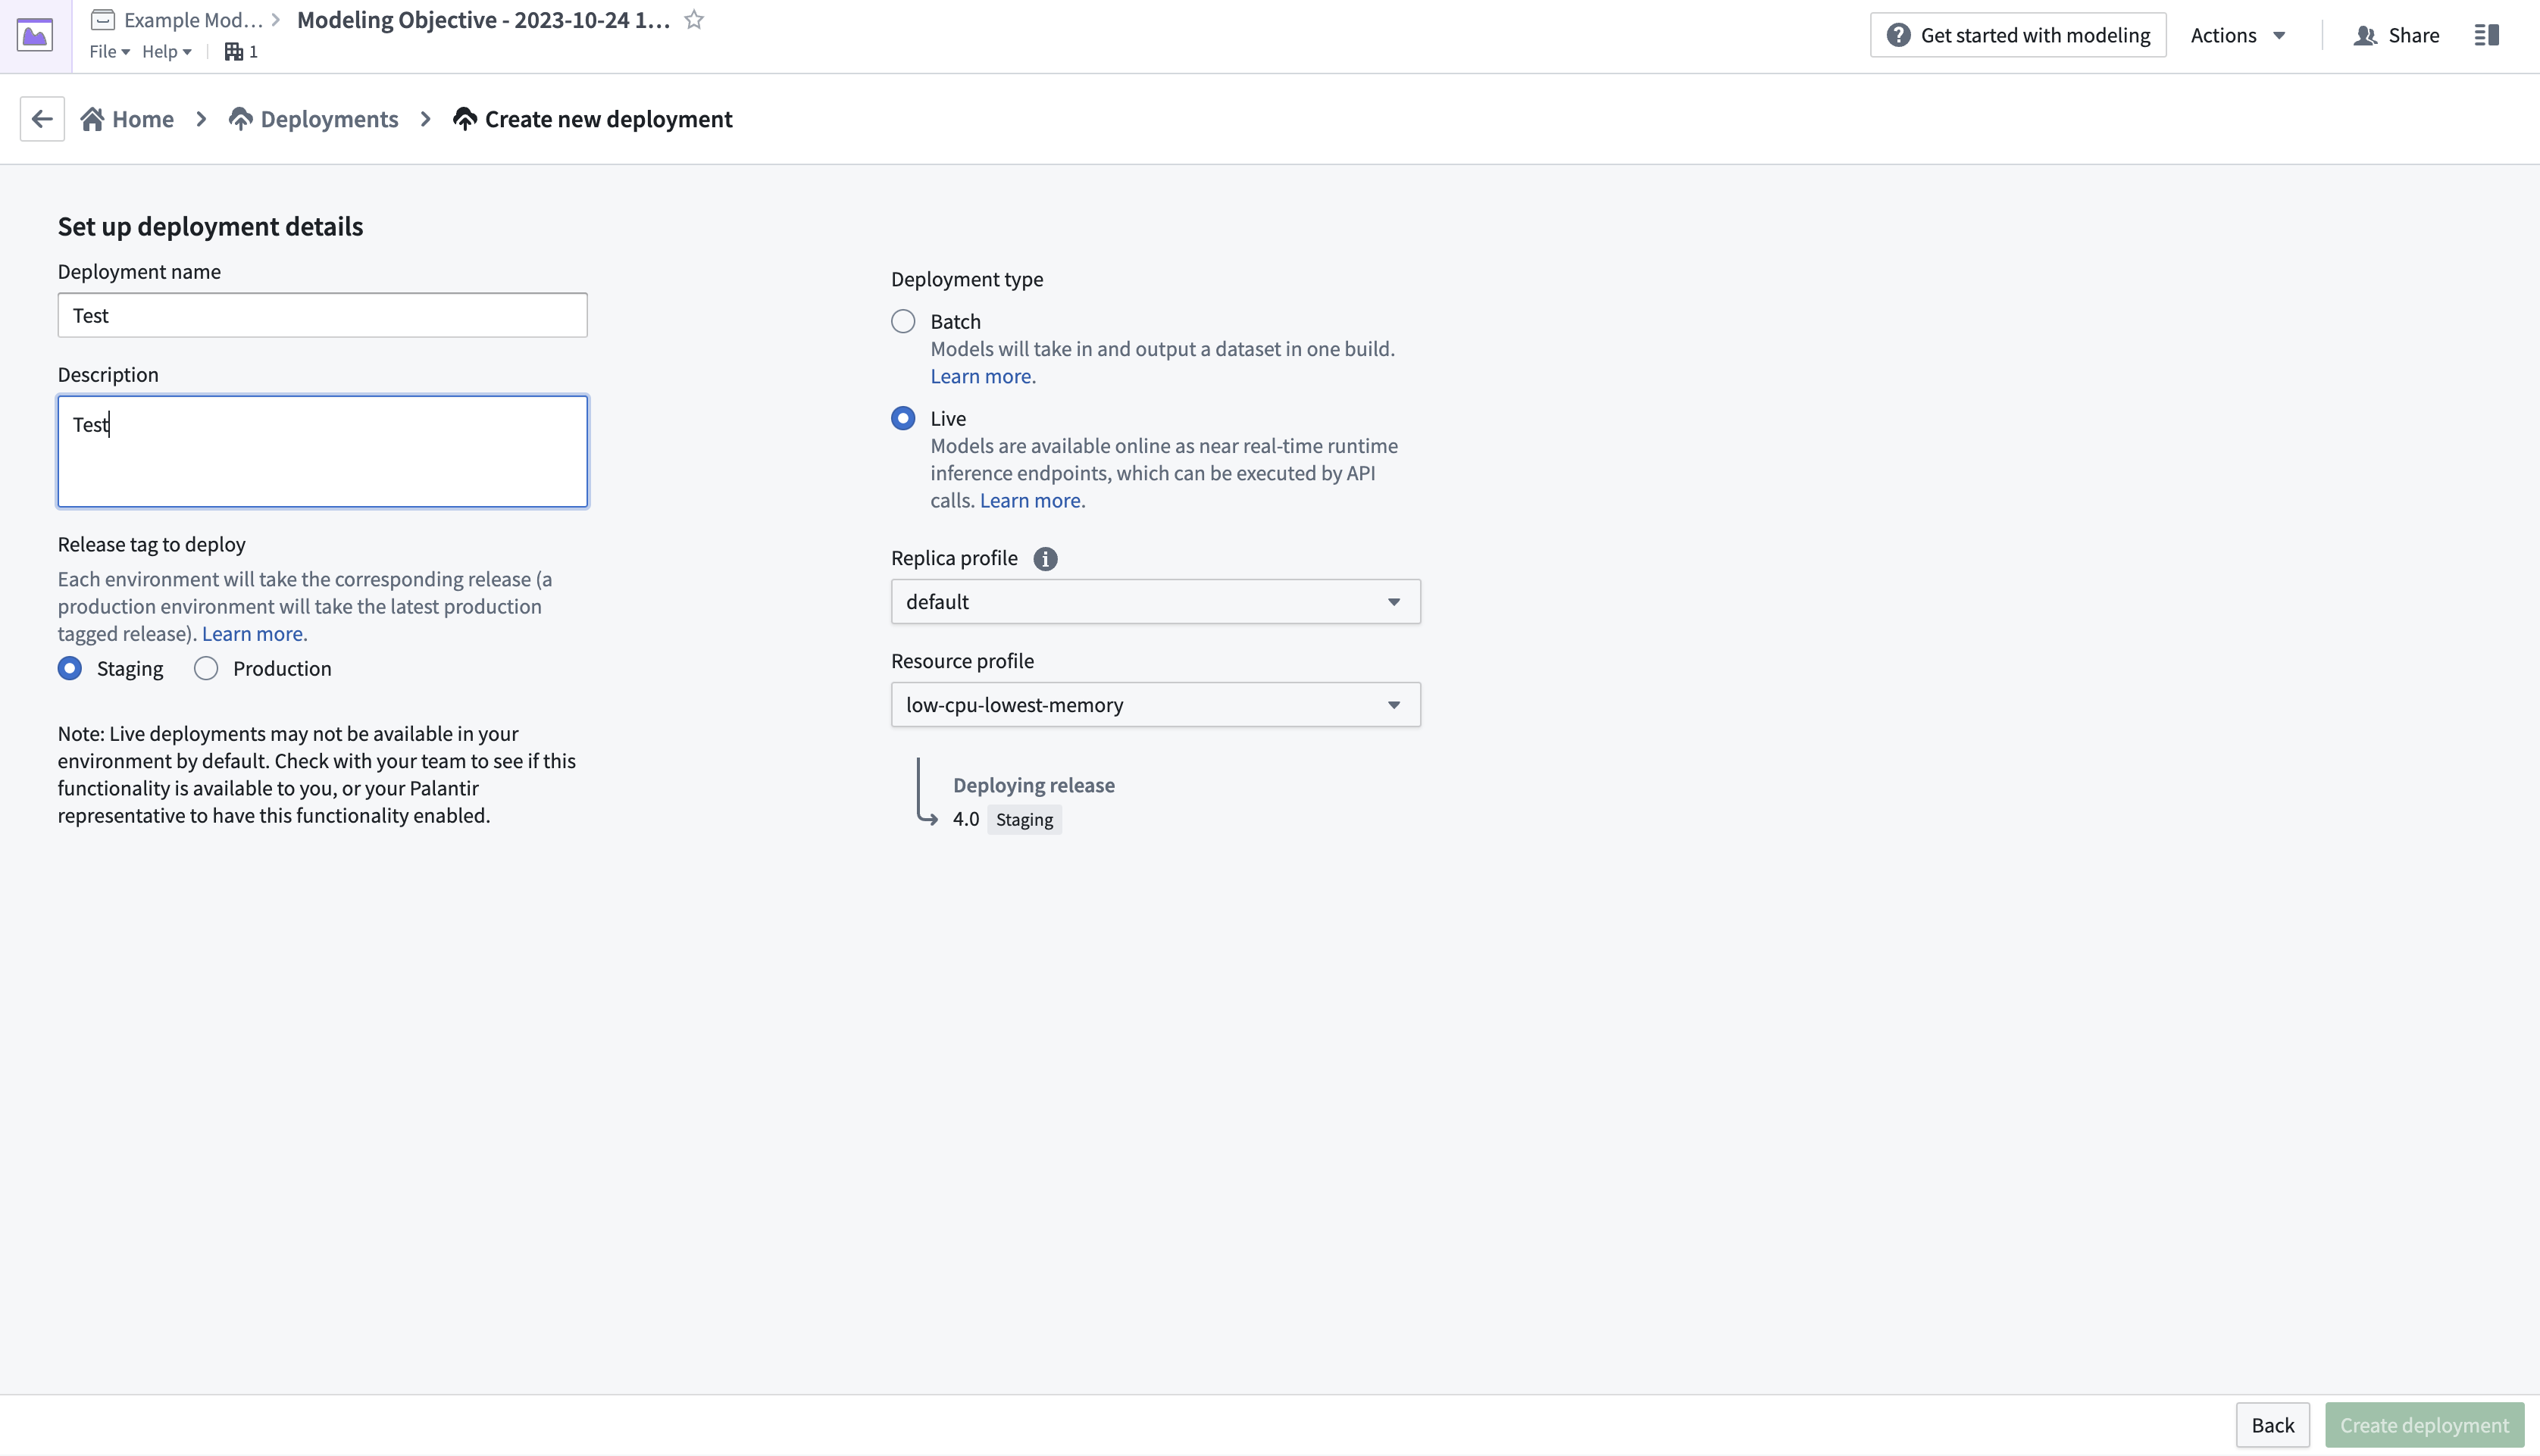The width and height of the screenshot is (2540, 1456).
Task: Click the back arrow icon button
Action: pyautogui.click(x=42, y=119)
